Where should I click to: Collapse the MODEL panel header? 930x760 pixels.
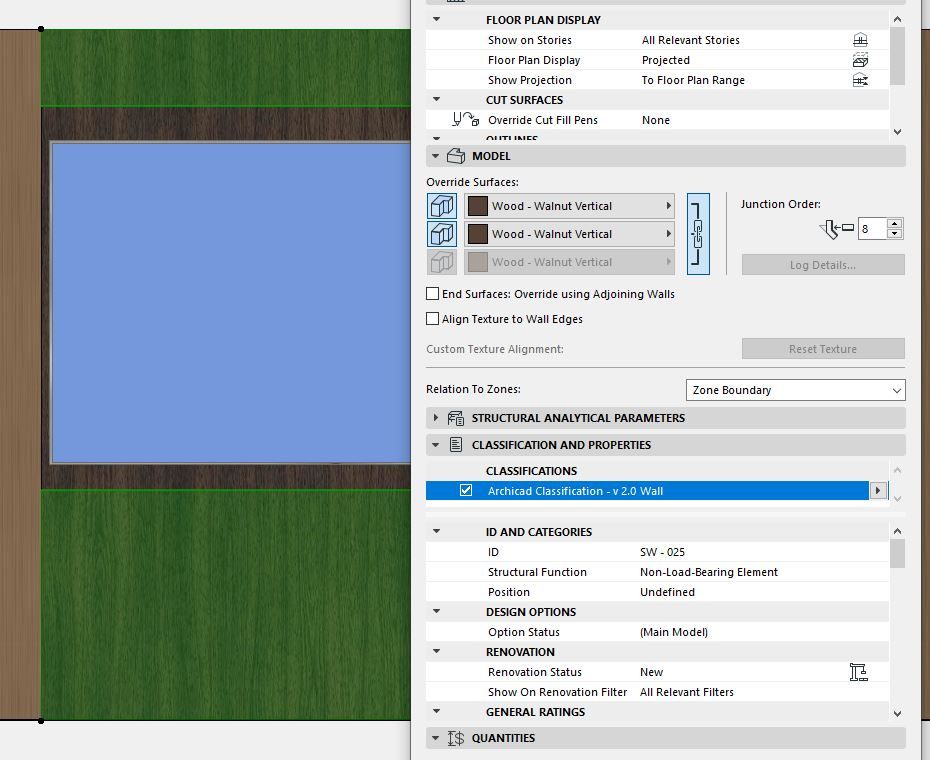(x=436, y=156)
